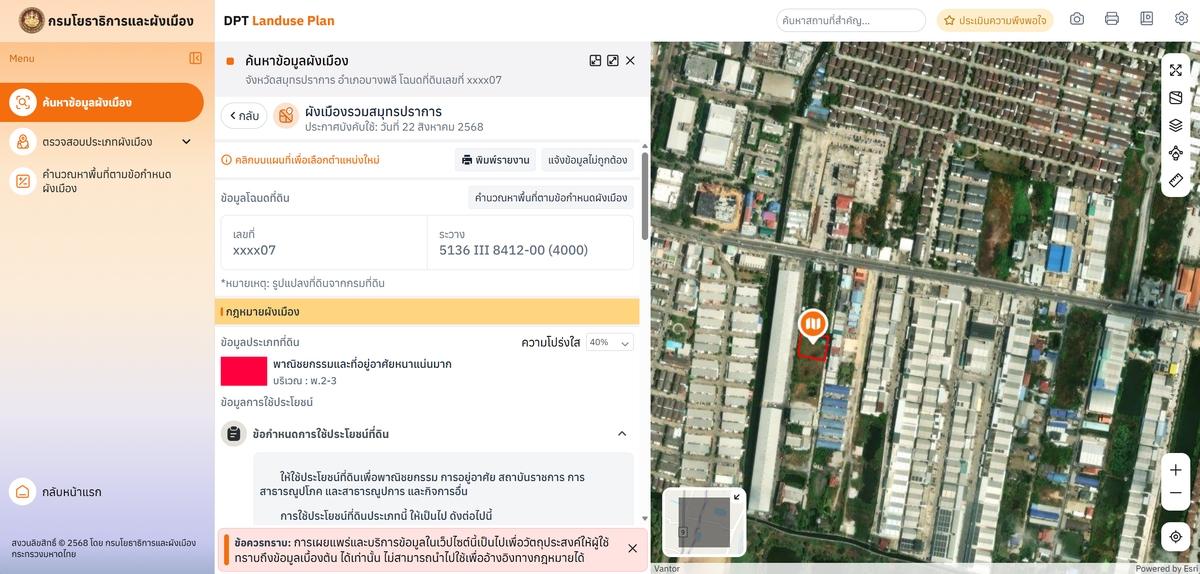Click the overview mini-map thumbnail
The image size is (1200, 574).
pyautogui.click(x=704, y=521)
